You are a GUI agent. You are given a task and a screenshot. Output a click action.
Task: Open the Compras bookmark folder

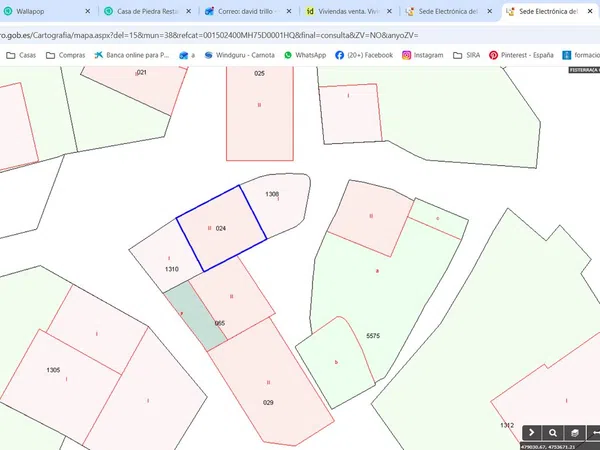pyautogui.click(x=65, y=55)
